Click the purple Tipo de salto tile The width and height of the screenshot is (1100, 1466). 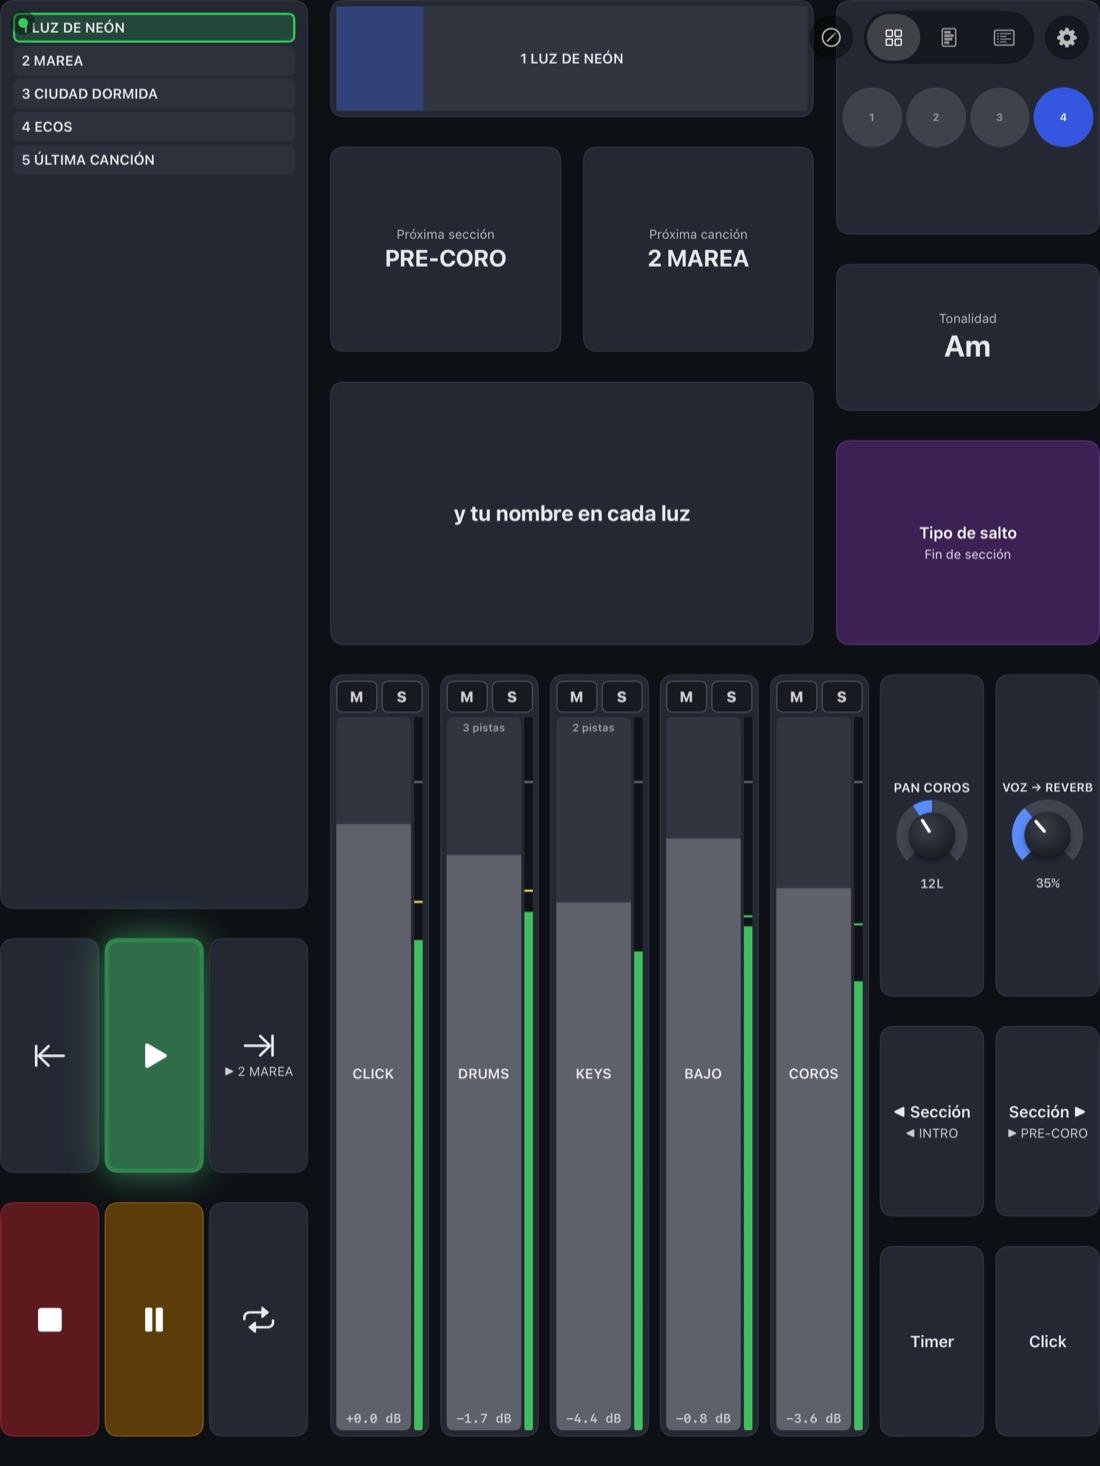click(x=968, y=542)
